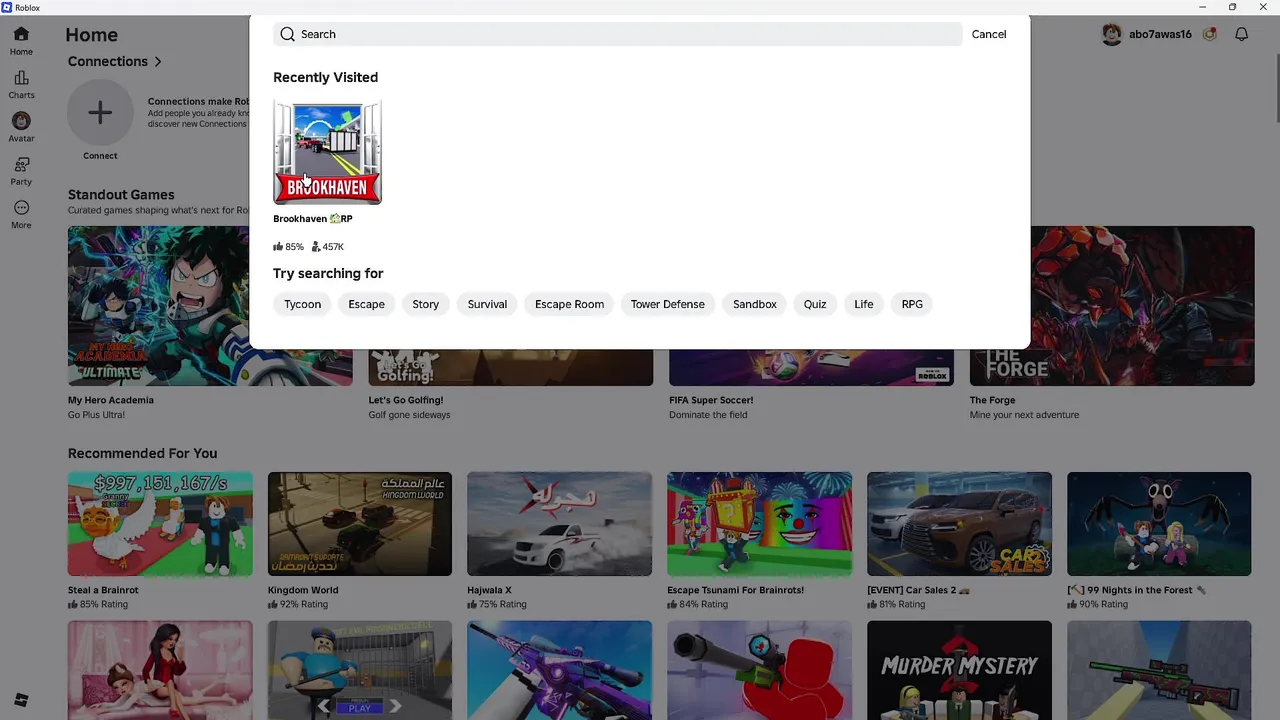Click the 85% like rating under Brookhaven

pos(288,247)
